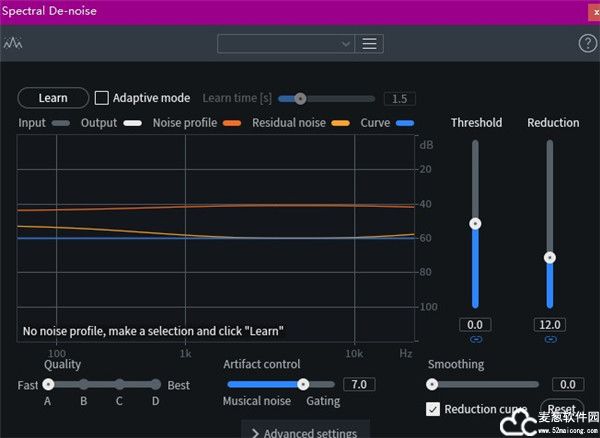Set Quality to position C
600x438 pixels.
point(119,384)
